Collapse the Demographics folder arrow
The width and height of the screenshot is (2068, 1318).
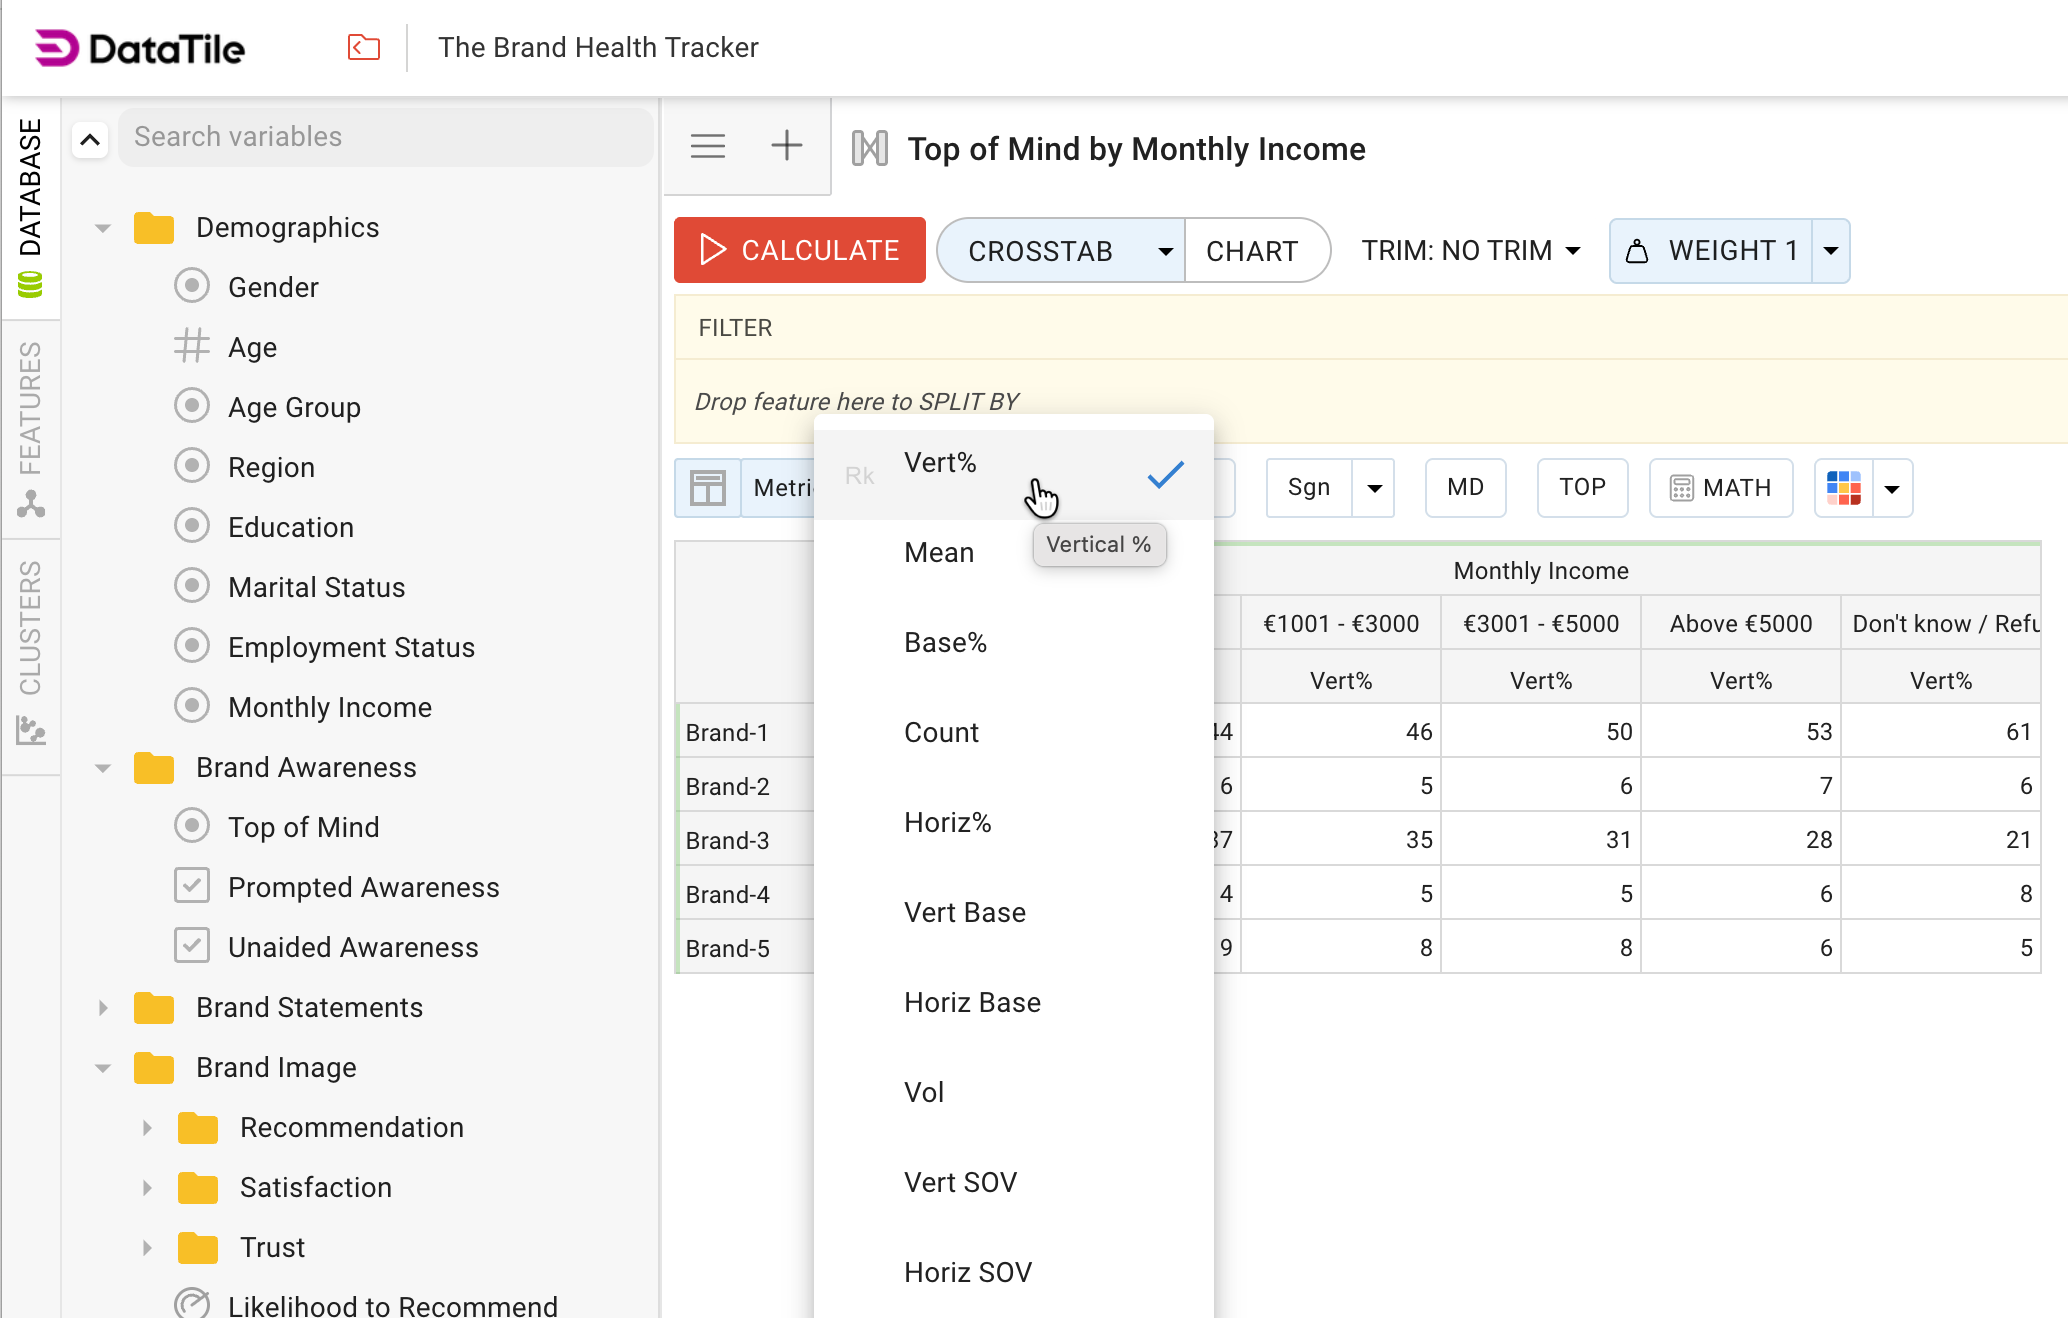(x=103, y=228)
